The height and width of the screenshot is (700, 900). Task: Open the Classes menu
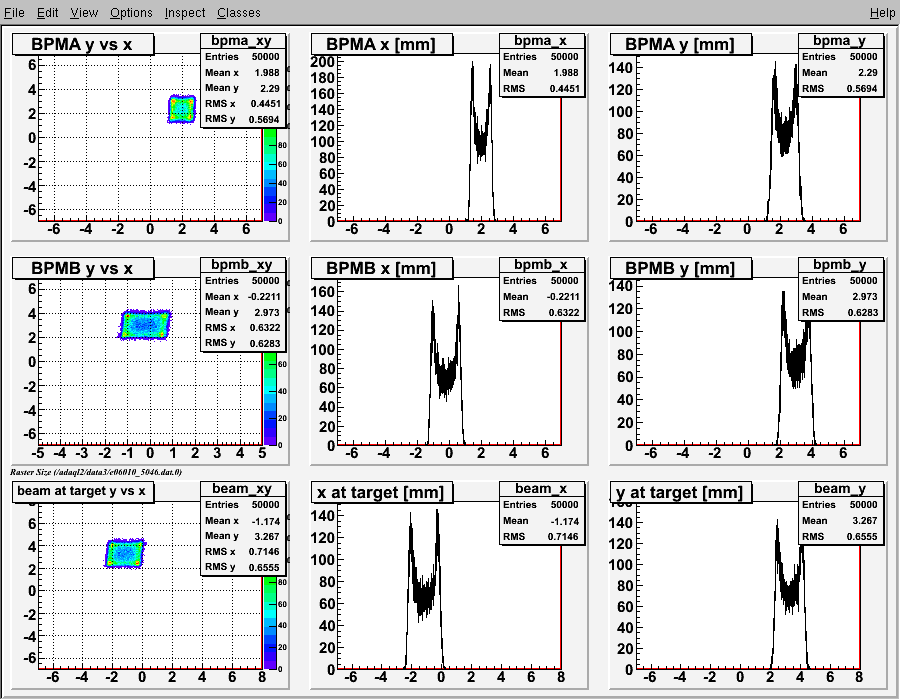(x=238, y=13)
